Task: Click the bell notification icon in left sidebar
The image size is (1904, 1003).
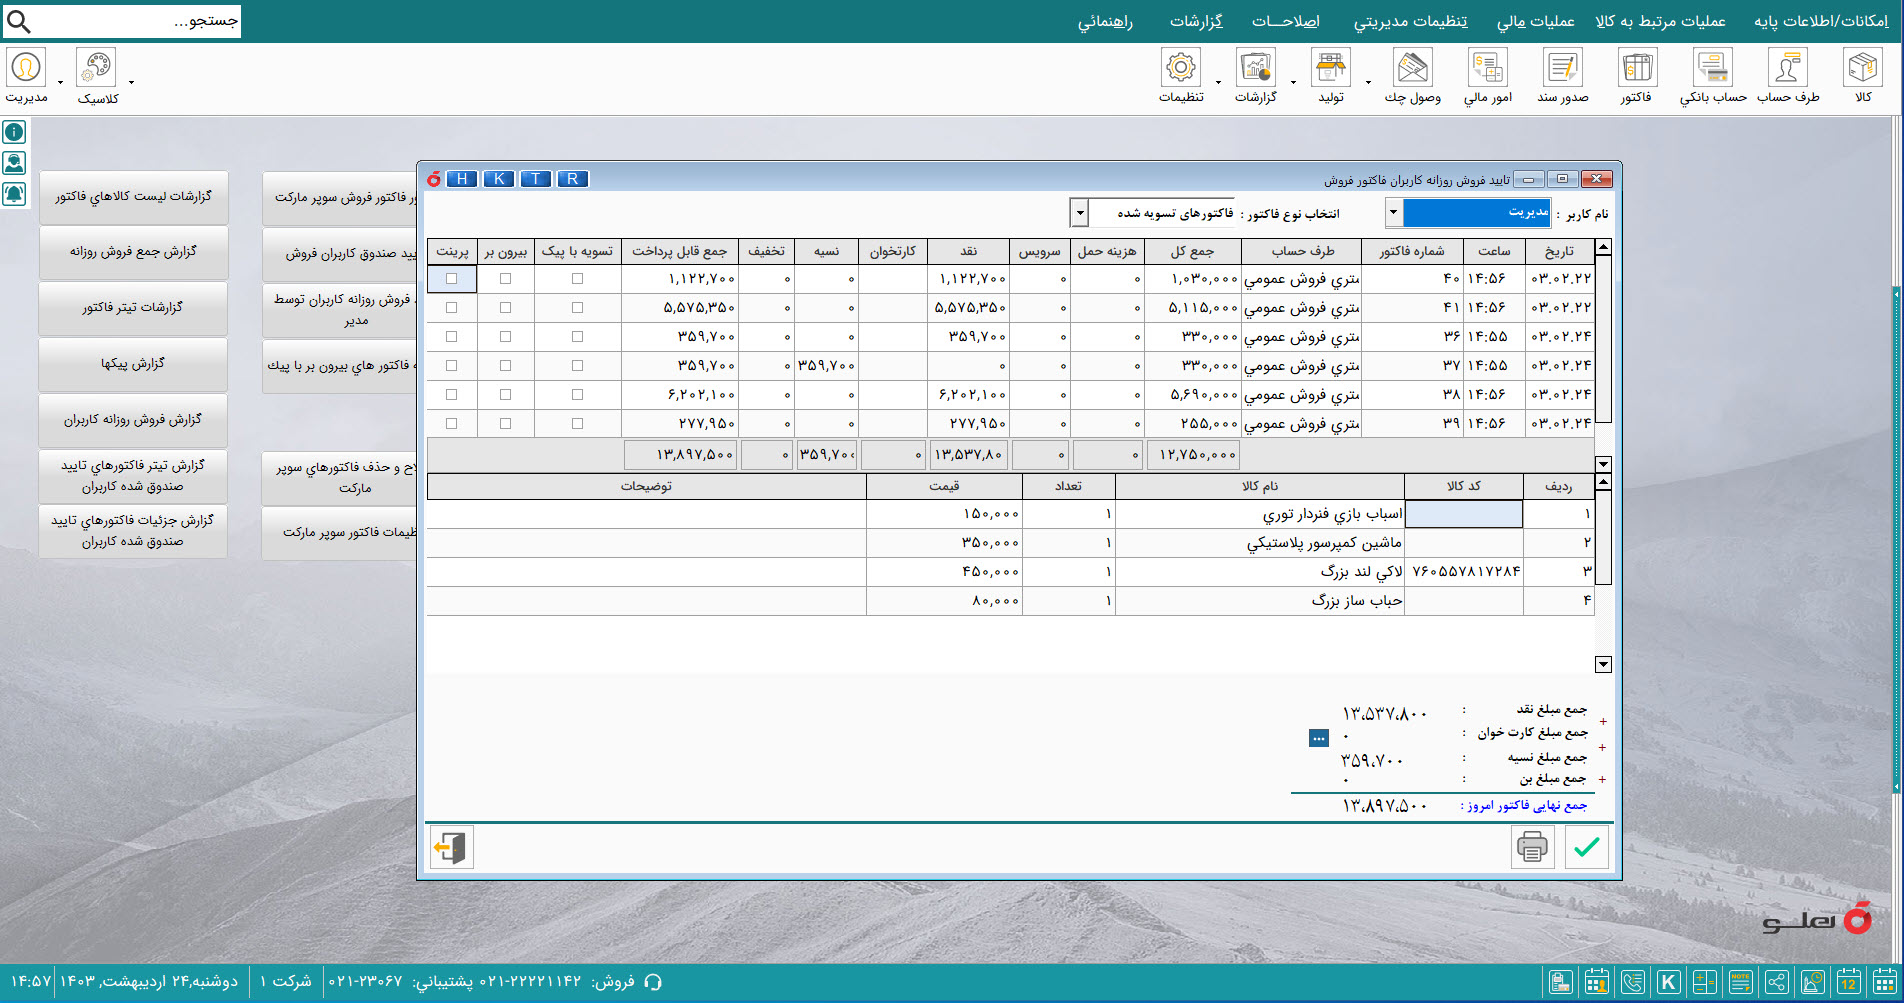Action: (x=14, y=194)
